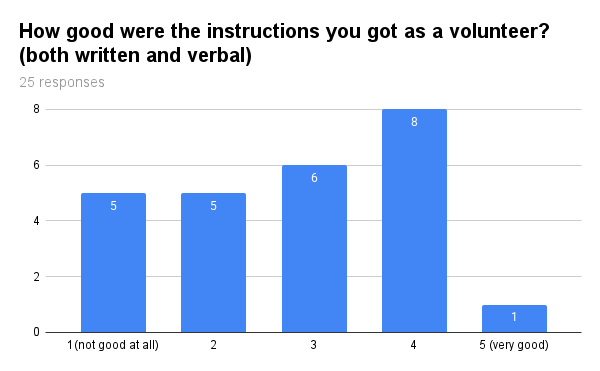
Task: Click the chart title text
Action: click(284, 43)
